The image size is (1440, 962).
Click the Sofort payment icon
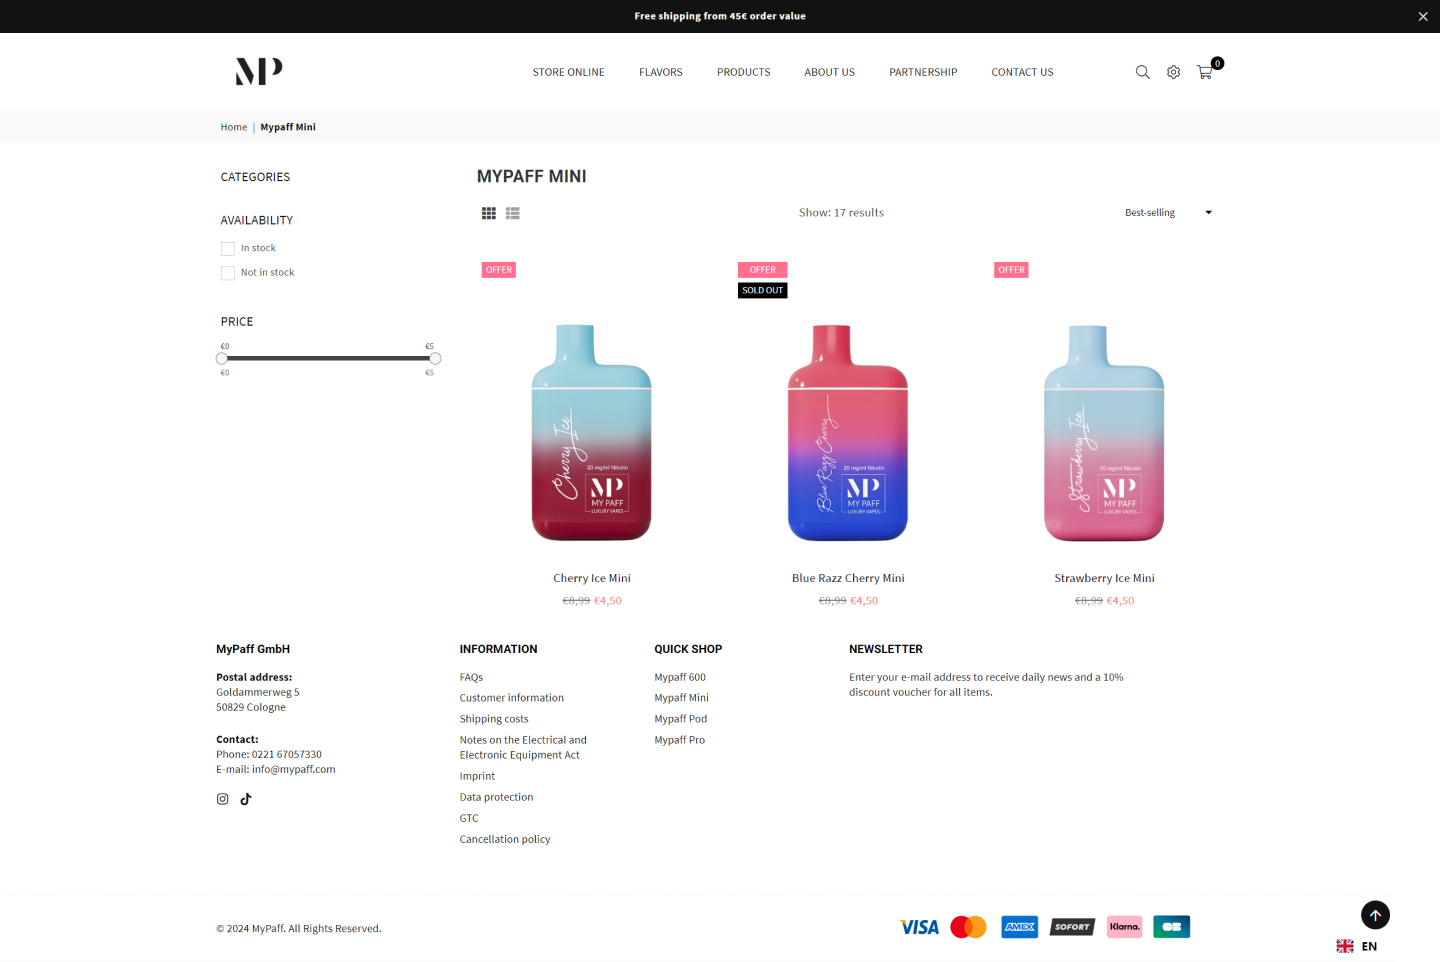coord(1072,927)
